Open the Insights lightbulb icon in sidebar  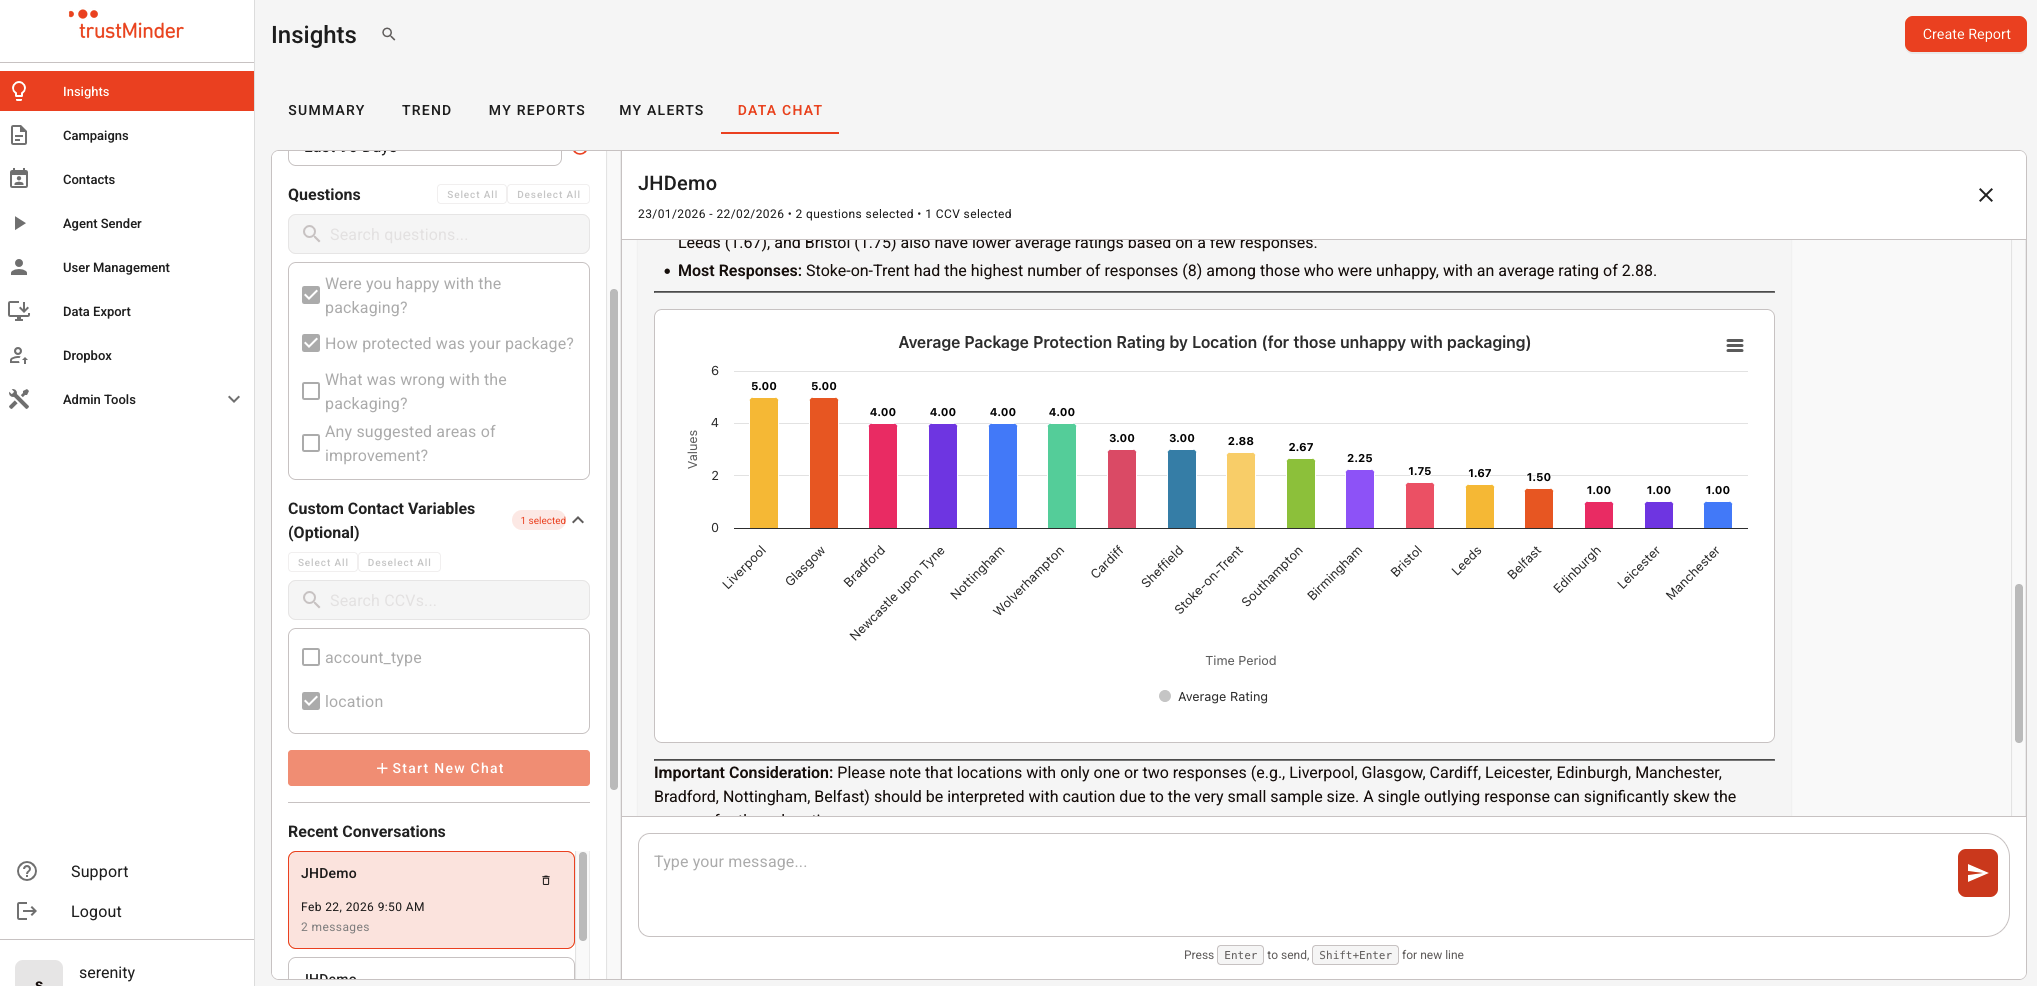(19, 91)
